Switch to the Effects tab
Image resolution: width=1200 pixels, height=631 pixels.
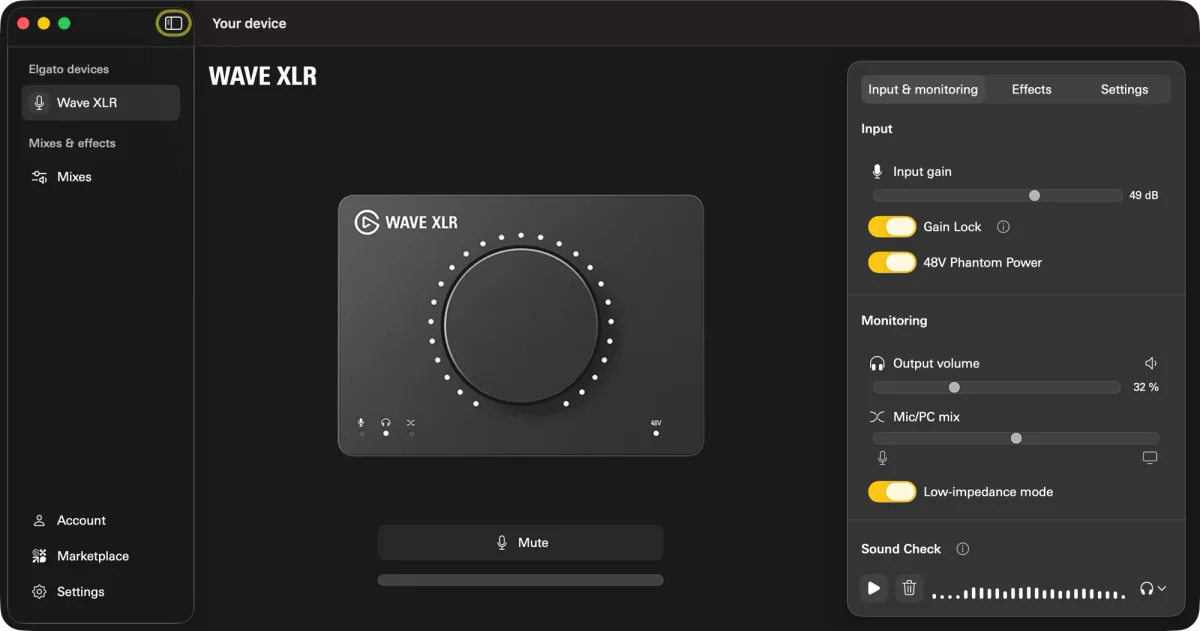tap(1031, 89)
